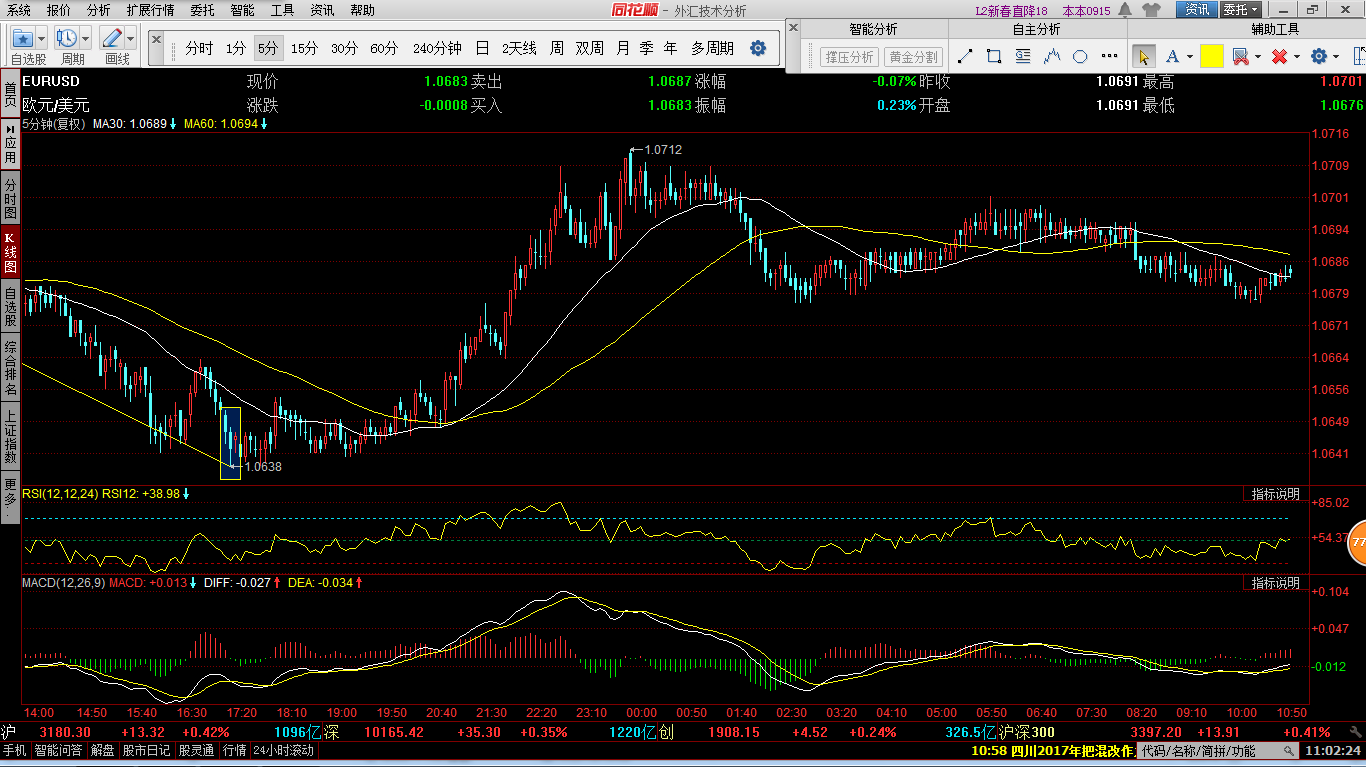
Task: Click the blue 资讯 button
Action: 1197,10
